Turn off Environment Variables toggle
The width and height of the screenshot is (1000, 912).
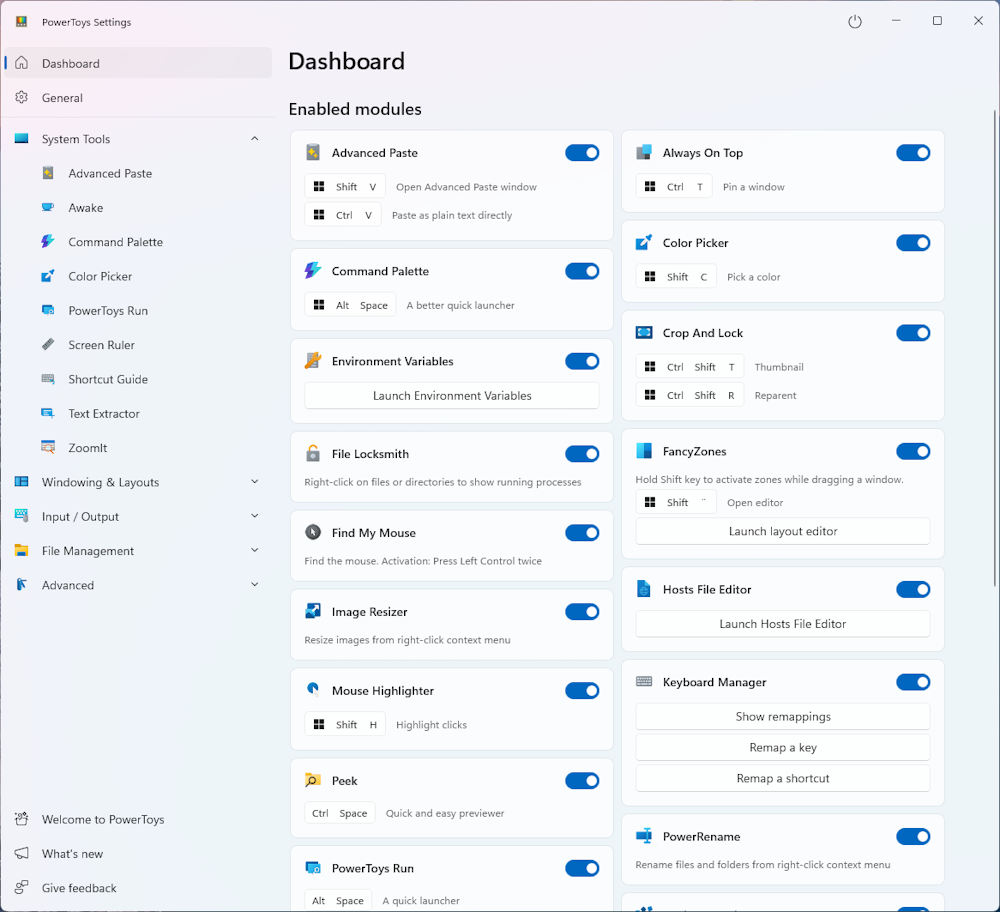(x=582, y=361)
